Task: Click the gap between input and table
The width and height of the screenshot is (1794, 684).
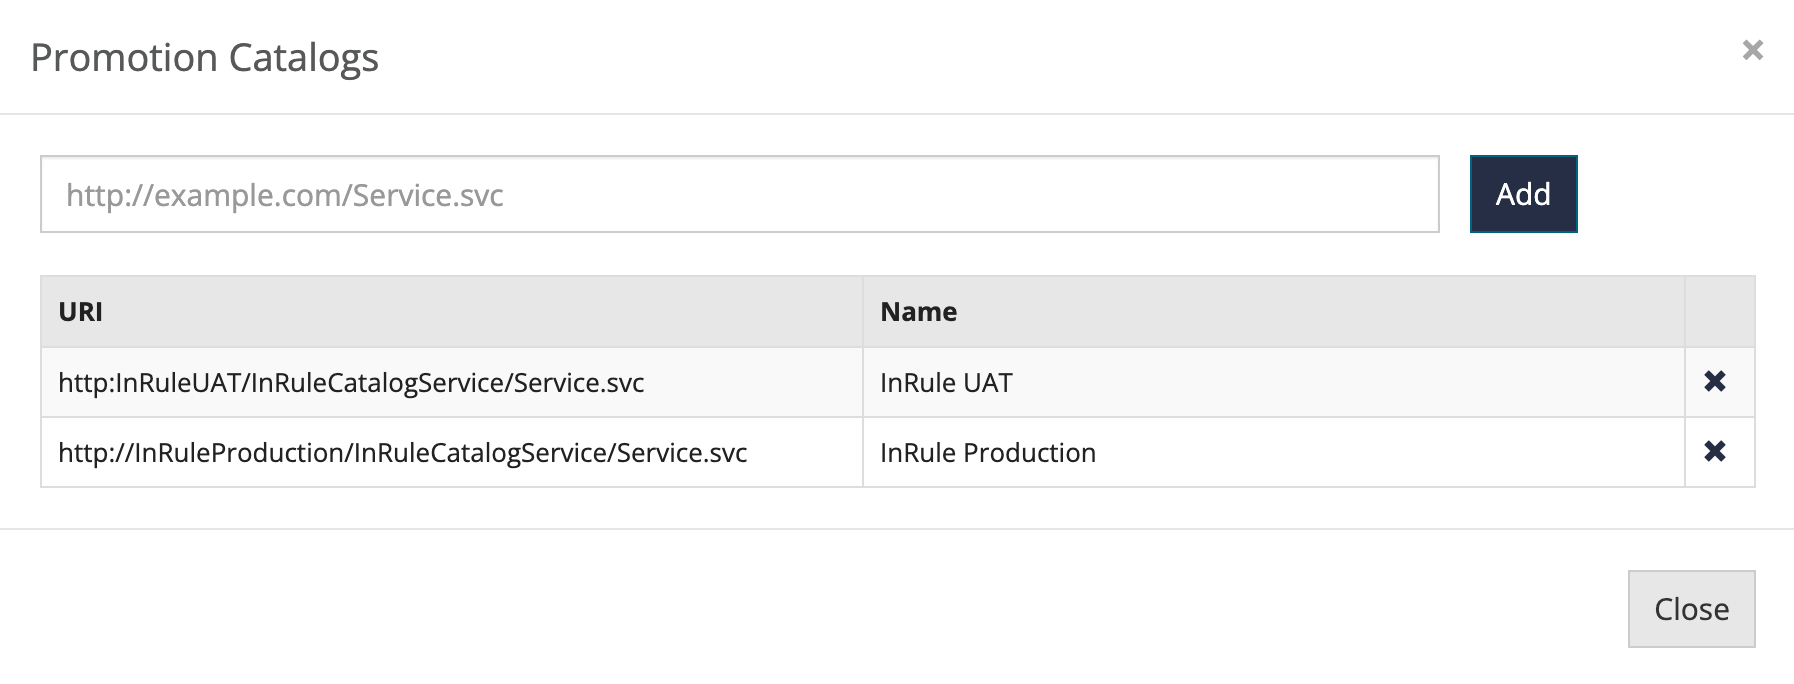Action: coord(739,255)
